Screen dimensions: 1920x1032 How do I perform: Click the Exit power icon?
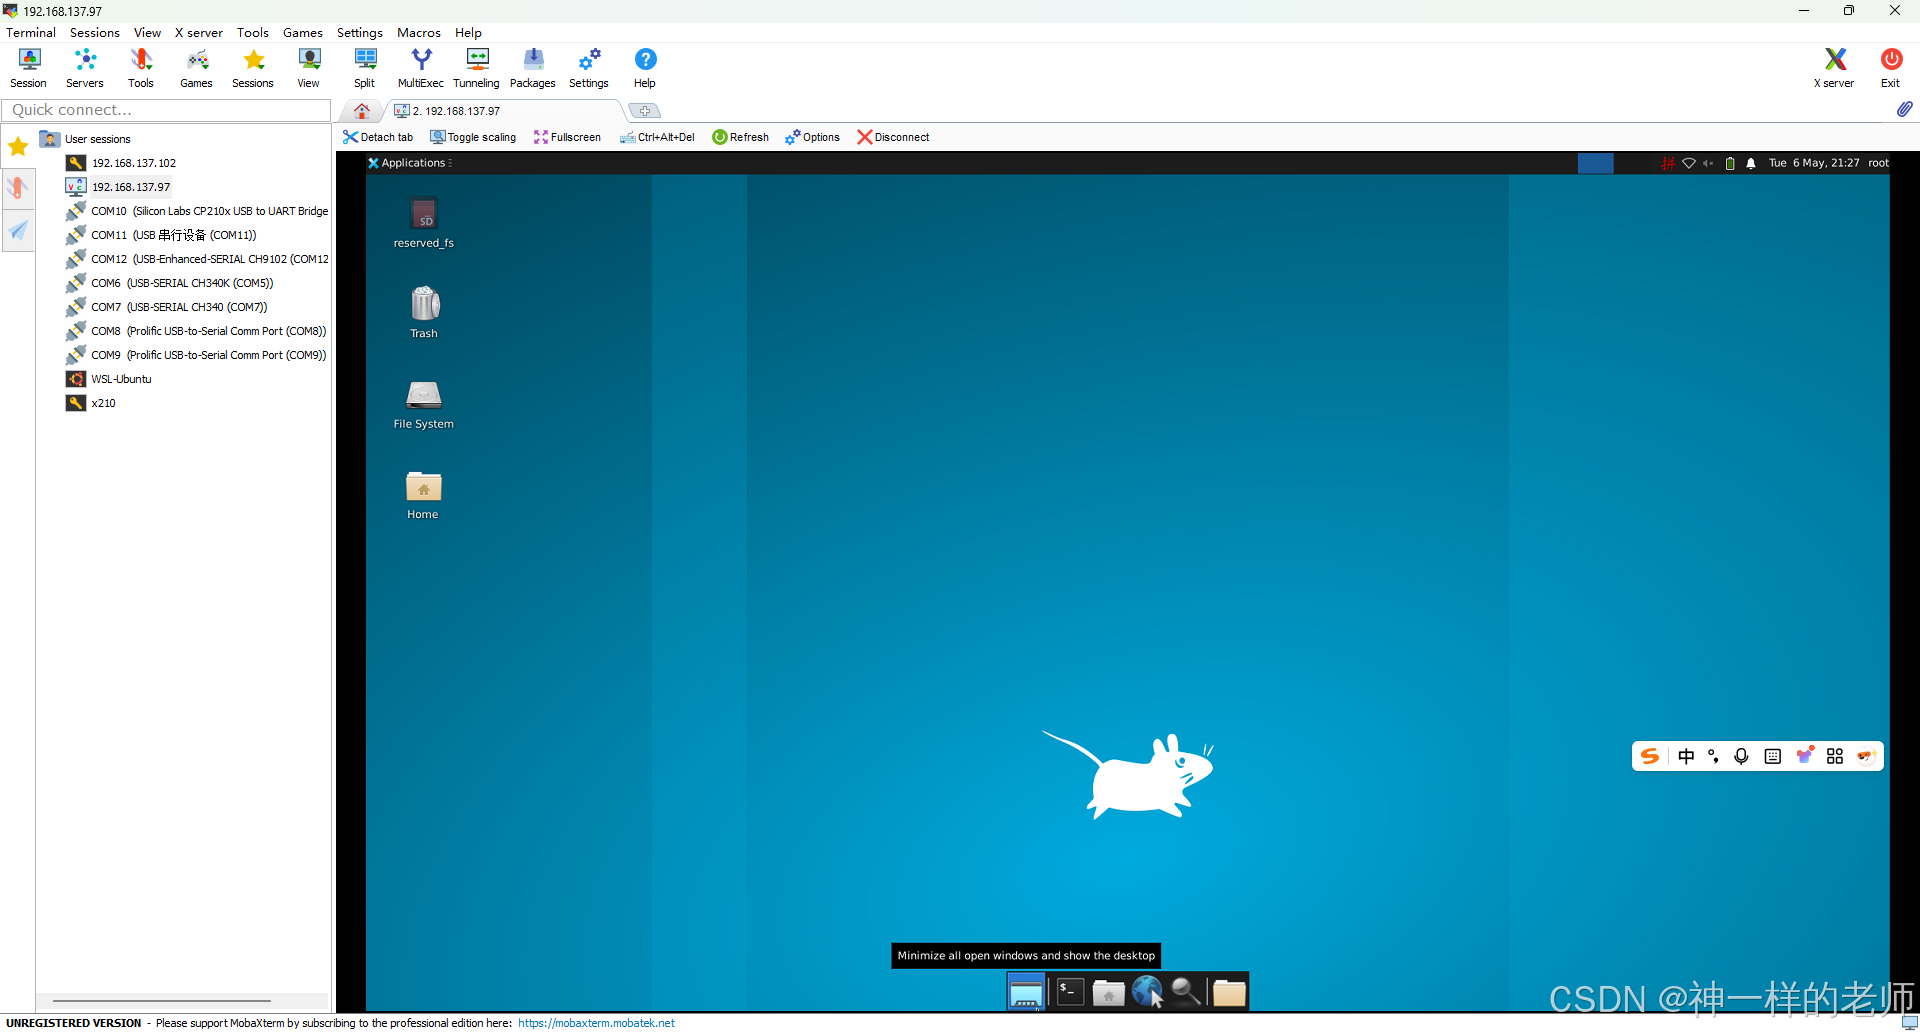click(1891, 68)
